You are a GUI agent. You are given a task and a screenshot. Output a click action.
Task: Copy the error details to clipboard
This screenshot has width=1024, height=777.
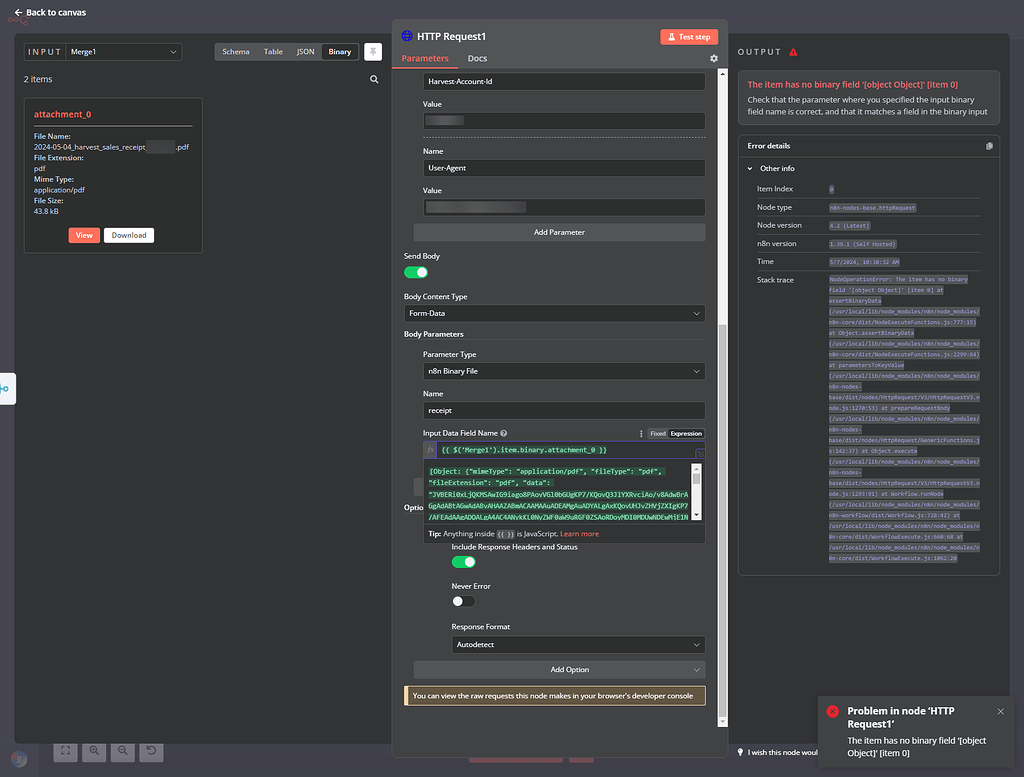click(x=989, y=145)
